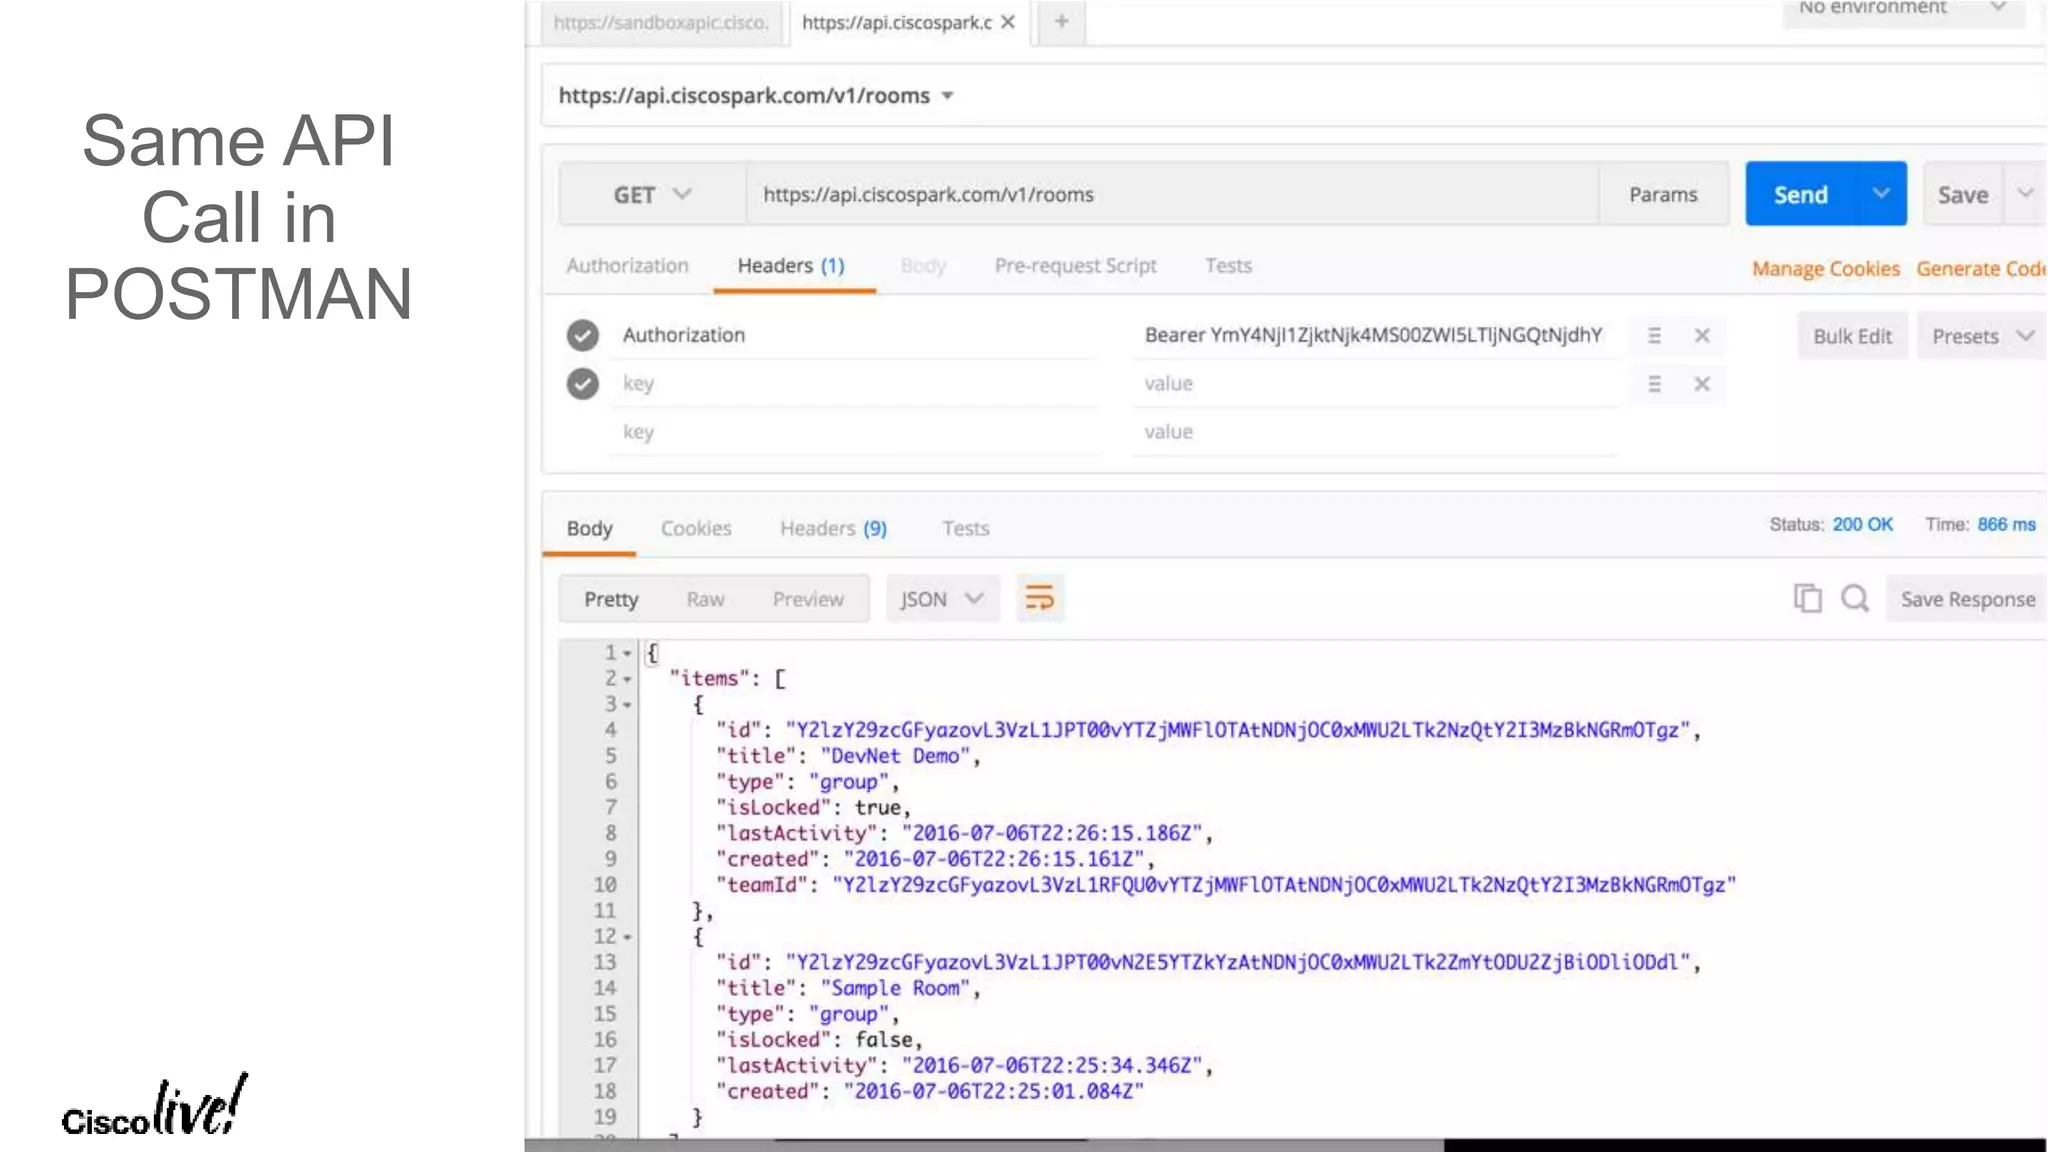Remove the empty key row with its X icon
The width and height of the screenshot is (2048, 1152).
(x=1702, y=384)
